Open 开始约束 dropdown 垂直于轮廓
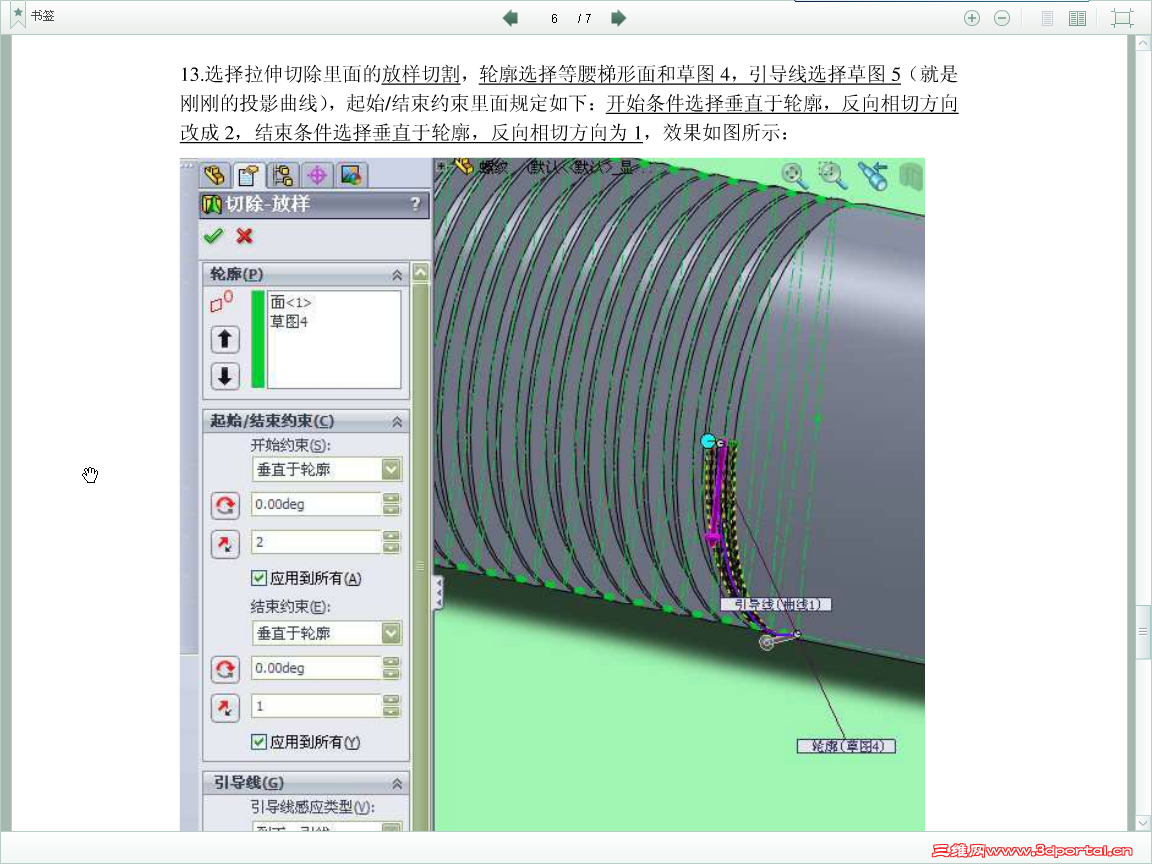 pyautogui.click(x=326, y=469)
